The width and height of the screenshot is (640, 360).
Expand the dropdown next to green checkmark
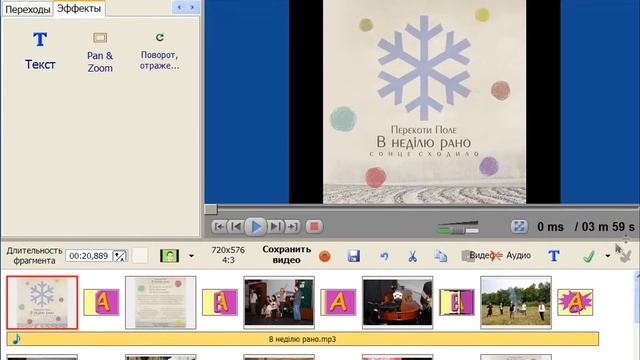[x=608, y=256]
